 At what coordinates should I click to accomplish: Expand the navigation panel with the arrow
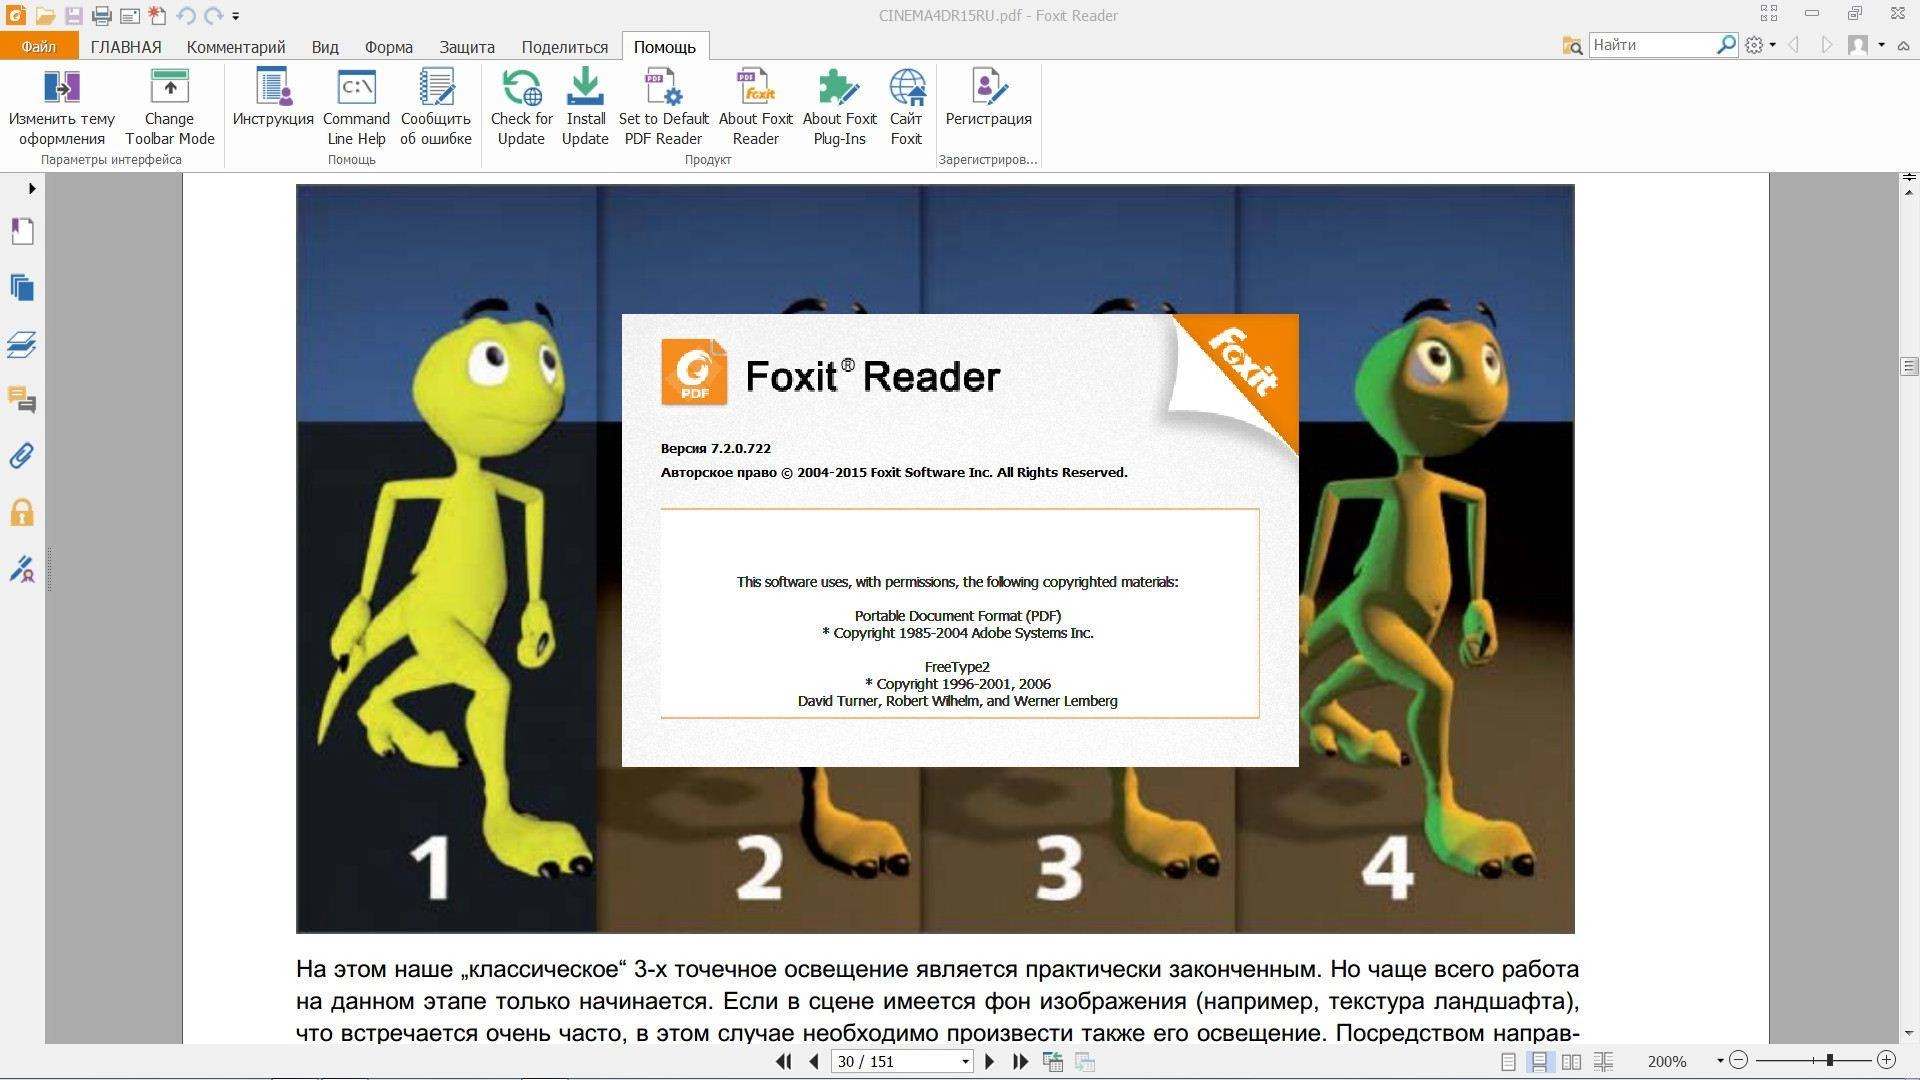(x=32, y=188)
